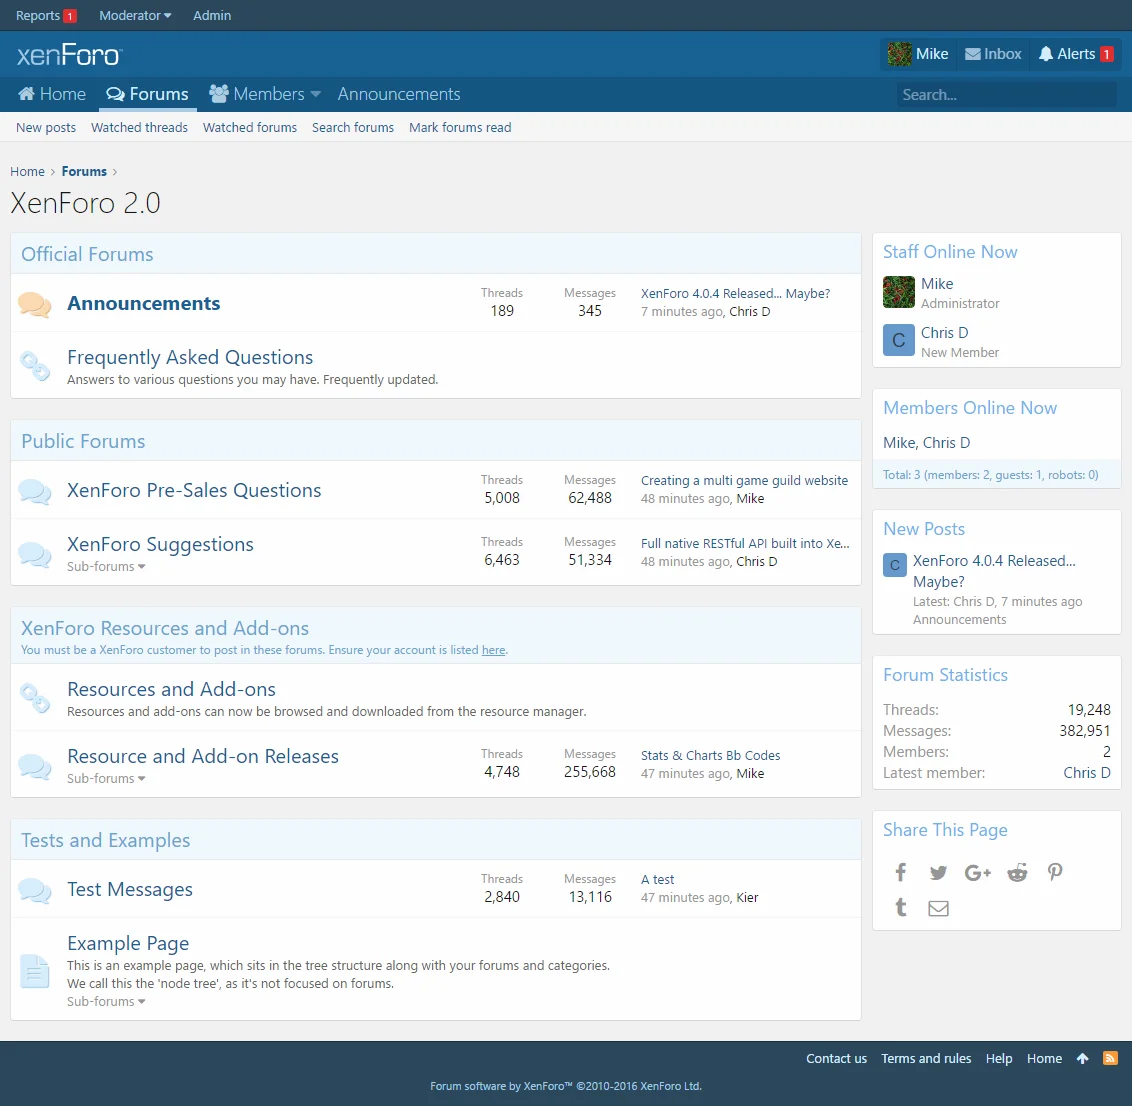Screen dimensions: 1132x1106
Task: Click the XenForo logo
Action: [69, 55]
